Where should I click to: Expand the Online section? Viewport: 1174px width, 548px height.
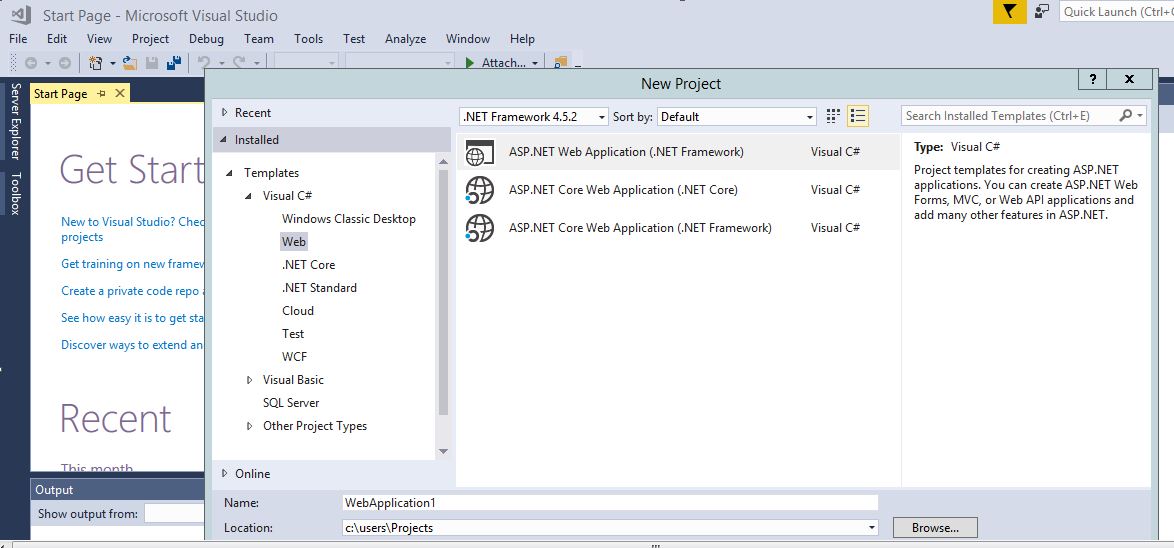pyautogui.click(x=224, y=474)
